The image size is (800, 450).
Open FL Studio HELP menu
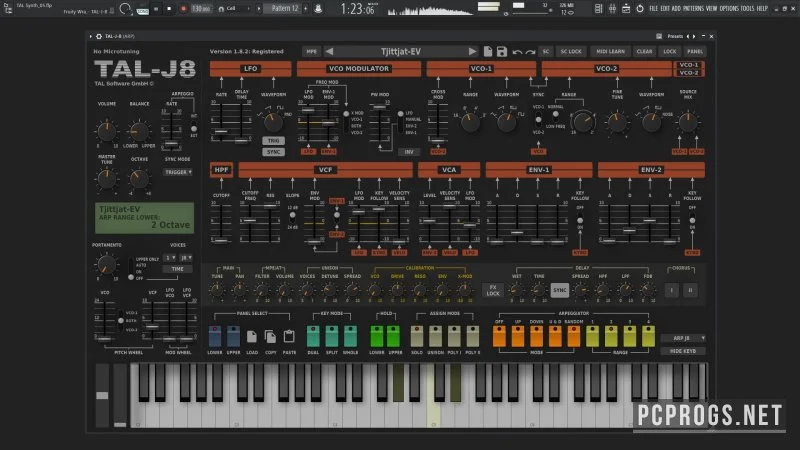click(x=762, y=9)
